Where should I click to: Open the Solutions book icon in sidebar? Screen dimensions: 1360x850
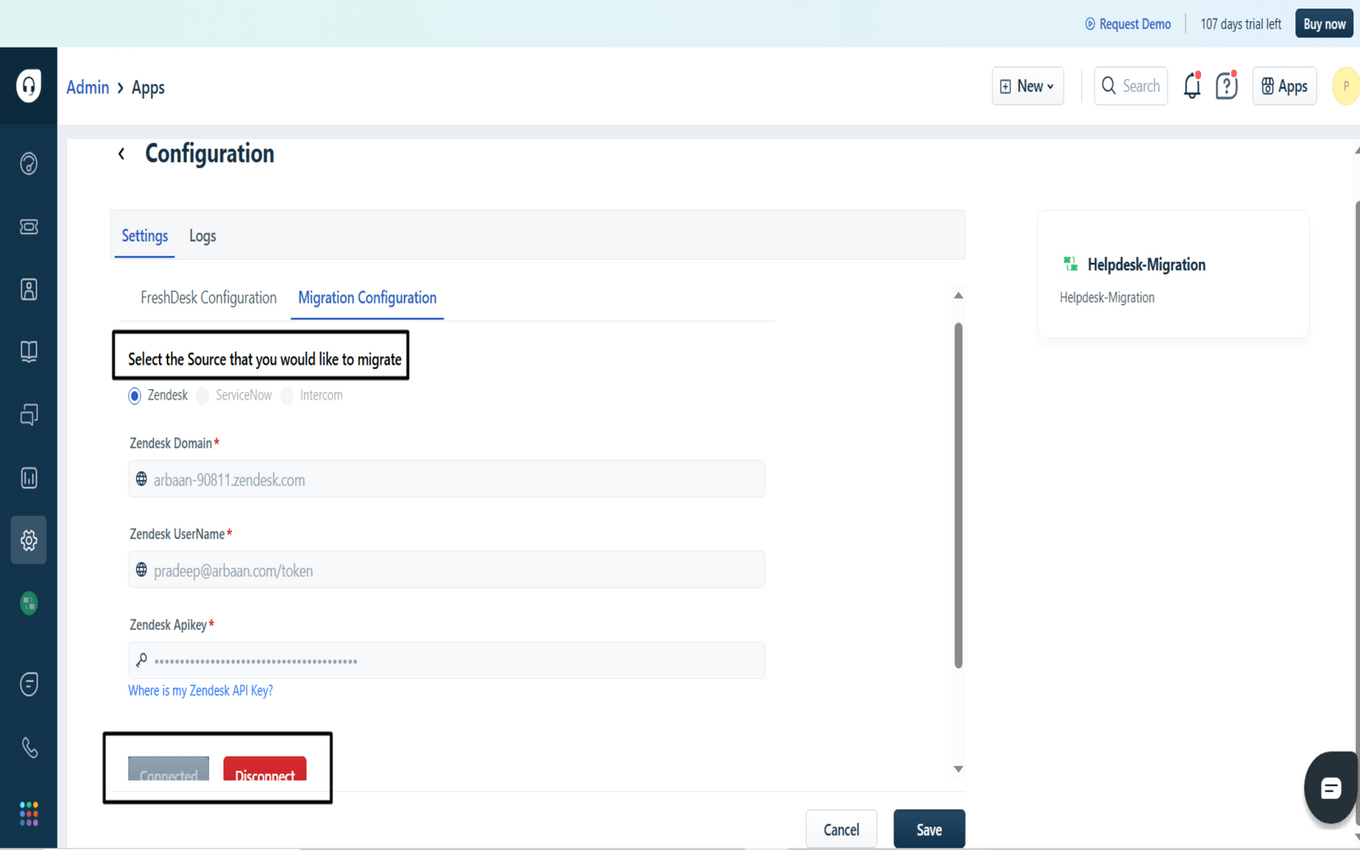[29, 351]
